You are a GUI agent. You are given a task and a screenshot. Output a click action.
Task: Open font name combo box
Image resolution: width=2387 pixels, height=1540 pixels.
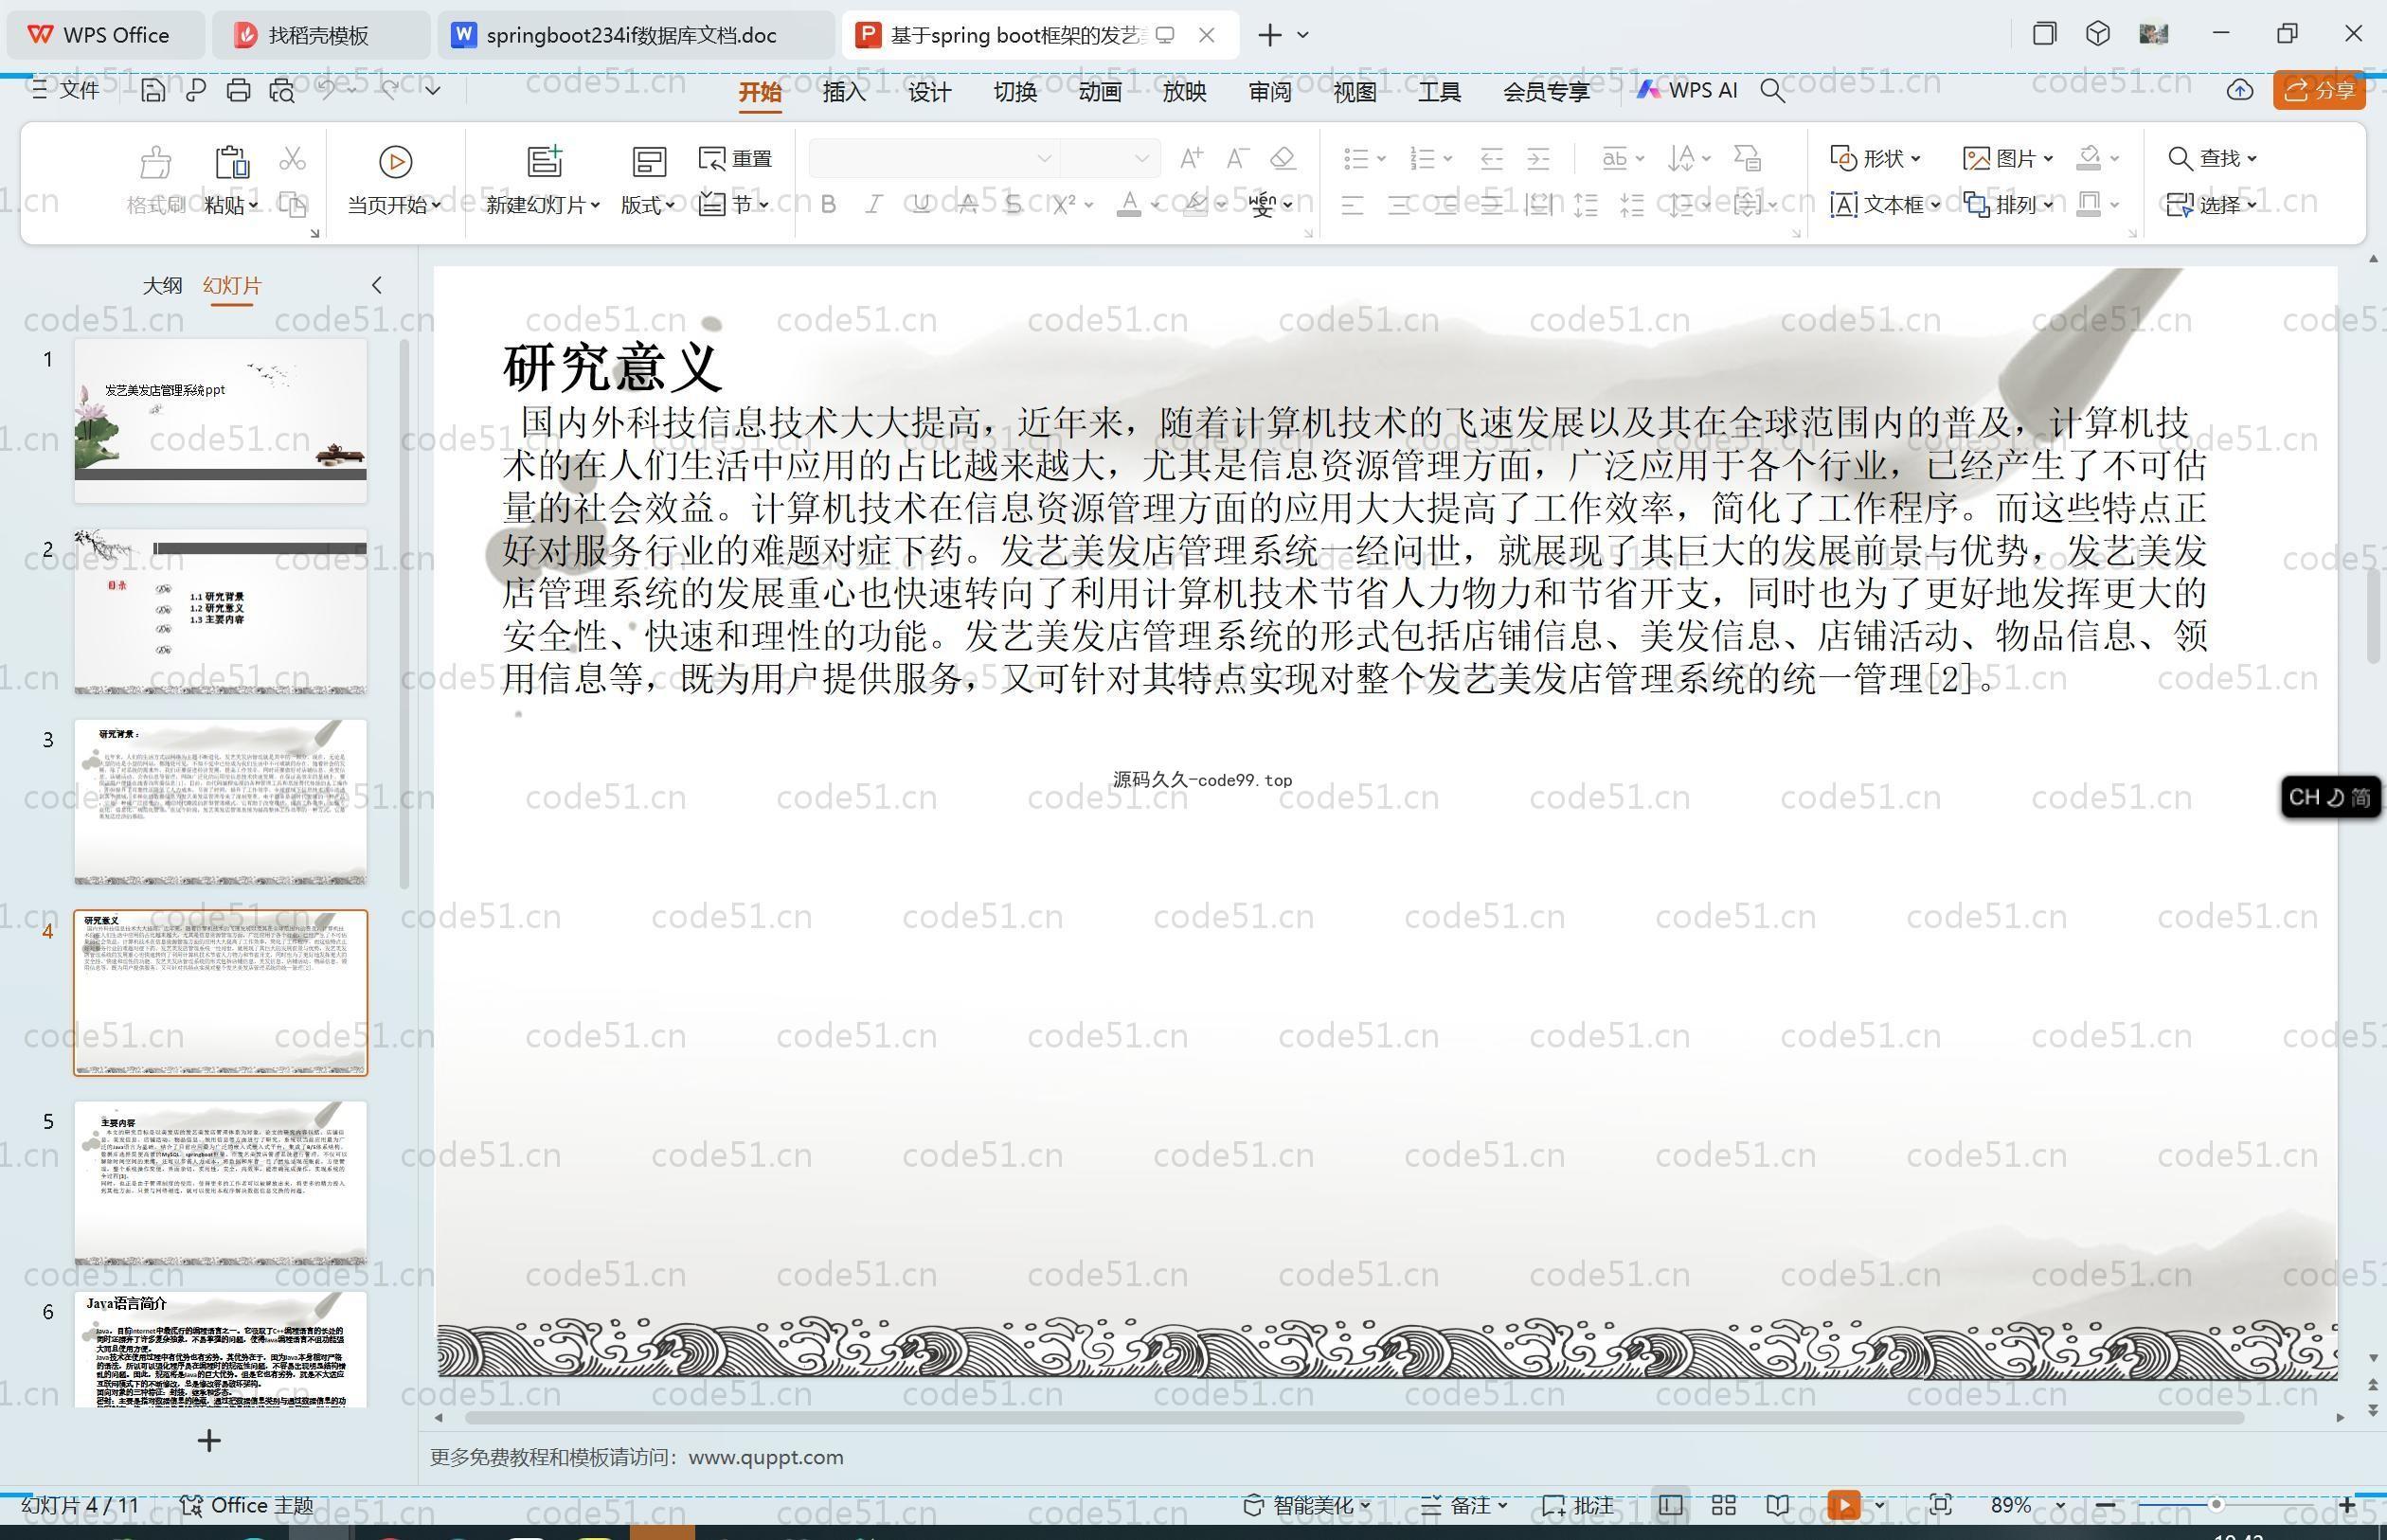tap(933, 158)
